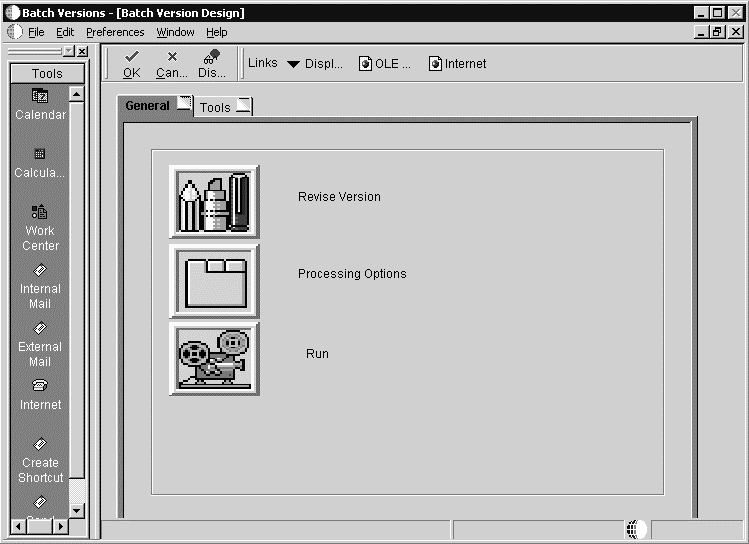Click Create Shortcut in the sidebar

pos(40,460)
